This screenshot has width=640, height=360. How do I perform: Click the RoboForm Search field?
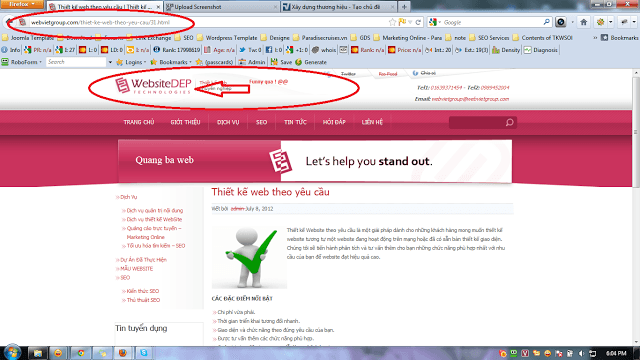[76, 62]
